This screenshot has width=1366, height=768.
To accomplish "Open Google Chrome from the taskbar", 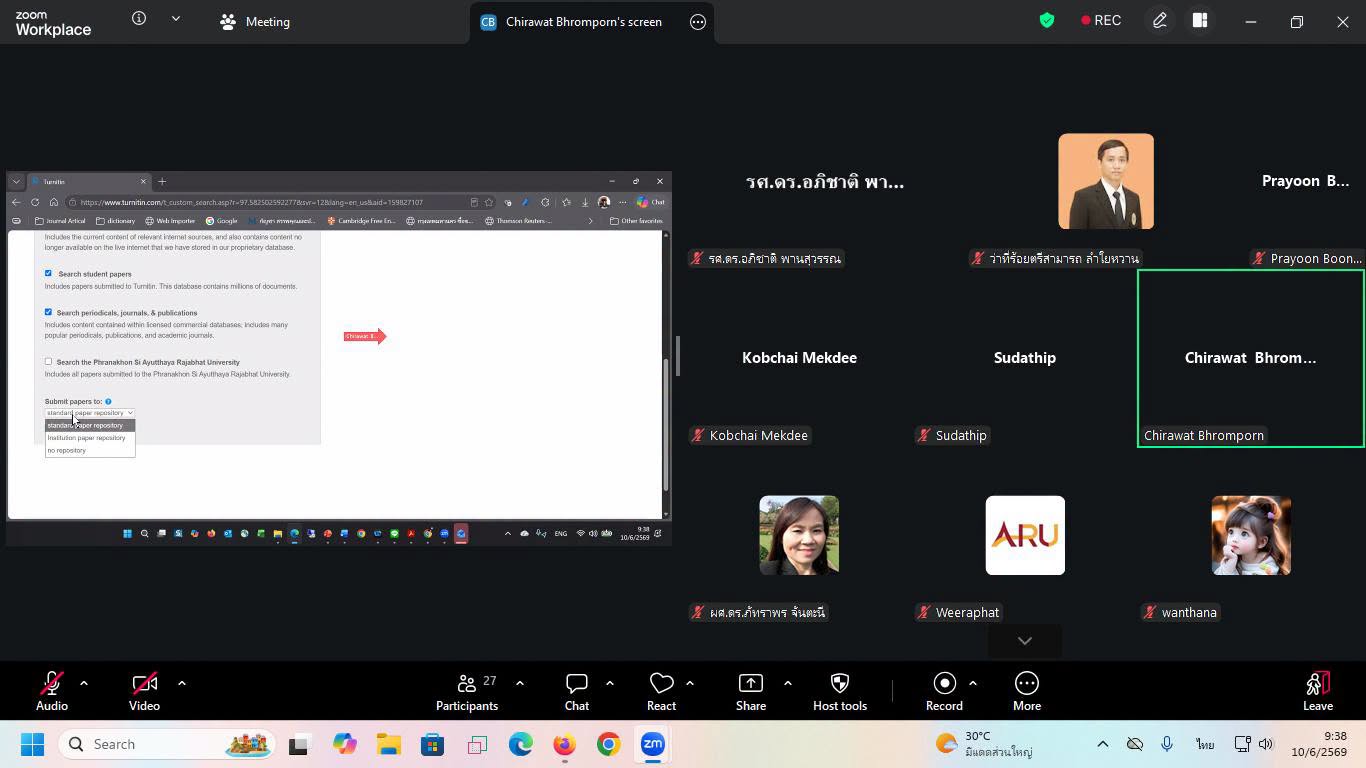I will coord(609,744).
